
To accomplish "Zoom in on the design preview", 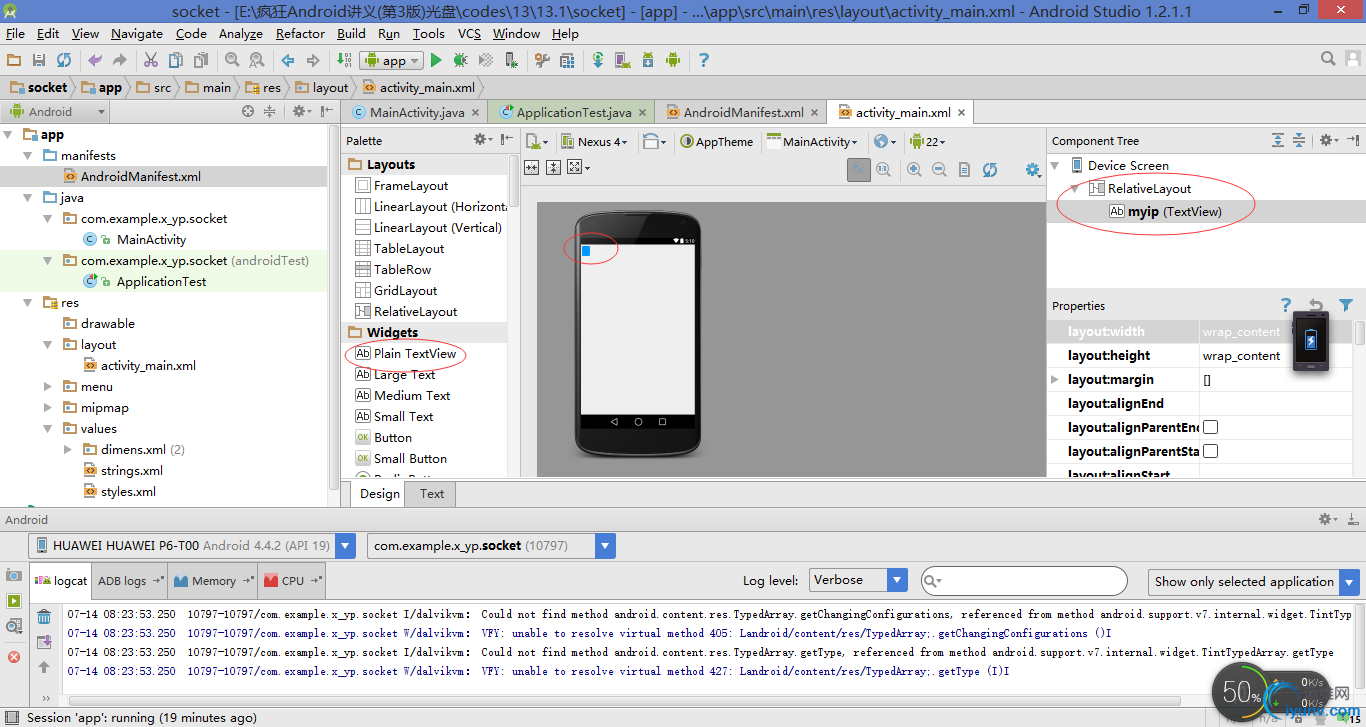I will (914, 170).
